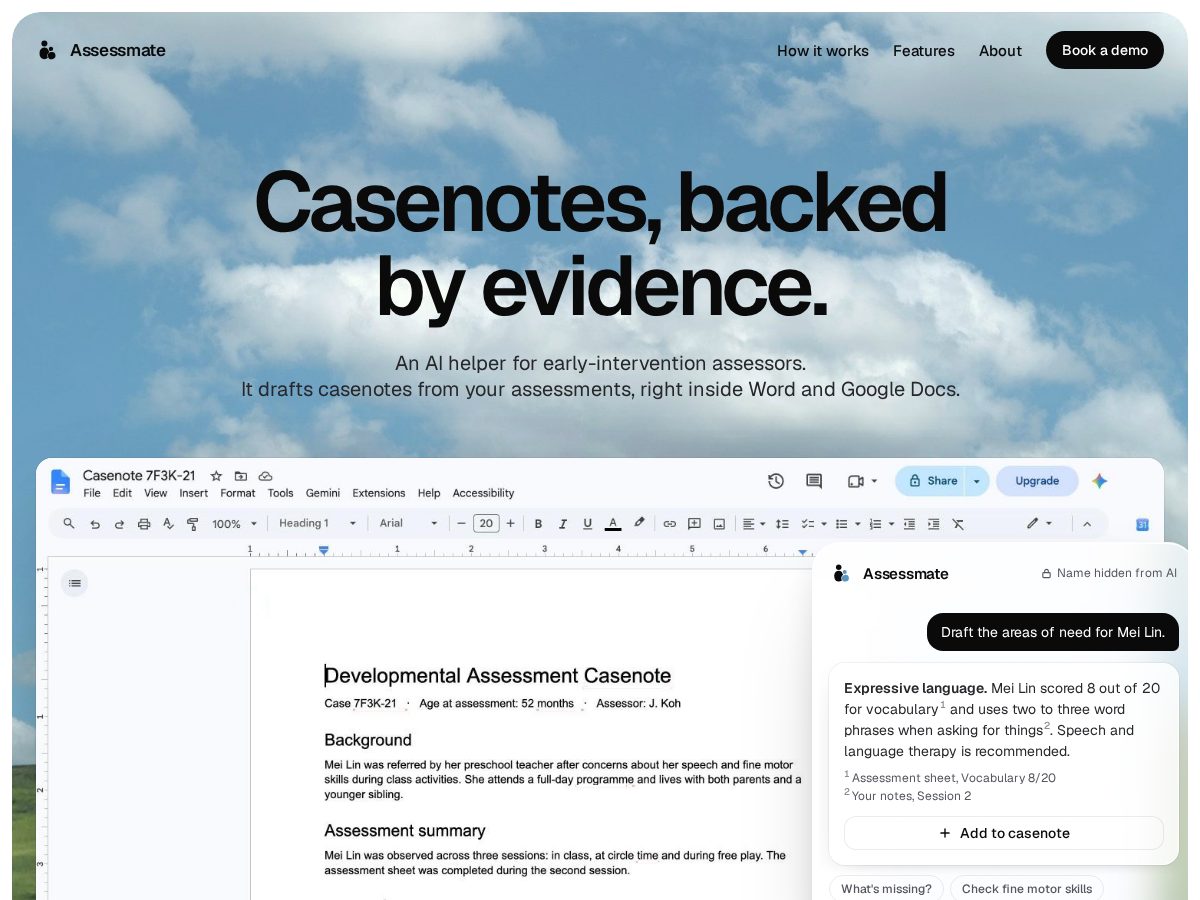Click the font size field showing 20
This screenshot has height=900, width=1200.
[486, 523]
